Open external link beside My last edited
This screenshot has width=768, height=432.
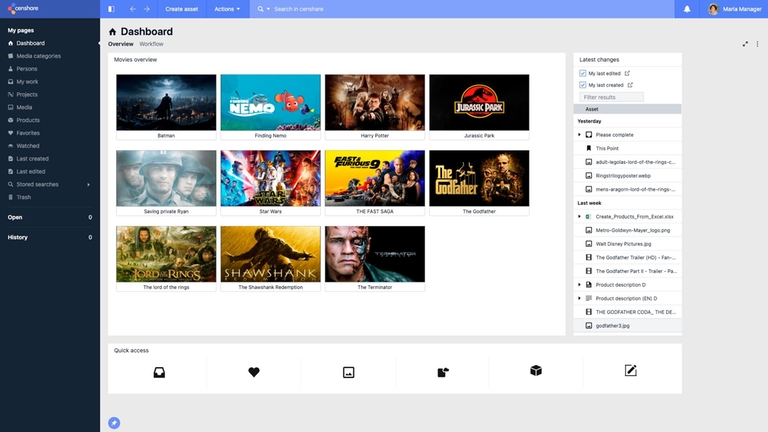coord(627,73)
